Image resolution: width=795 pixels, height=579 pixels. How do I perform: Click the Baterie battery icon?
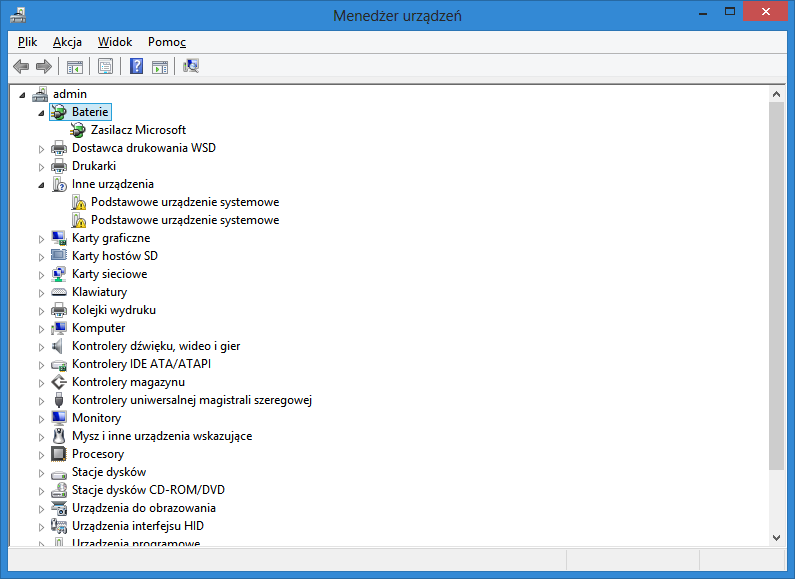[59, 112]
